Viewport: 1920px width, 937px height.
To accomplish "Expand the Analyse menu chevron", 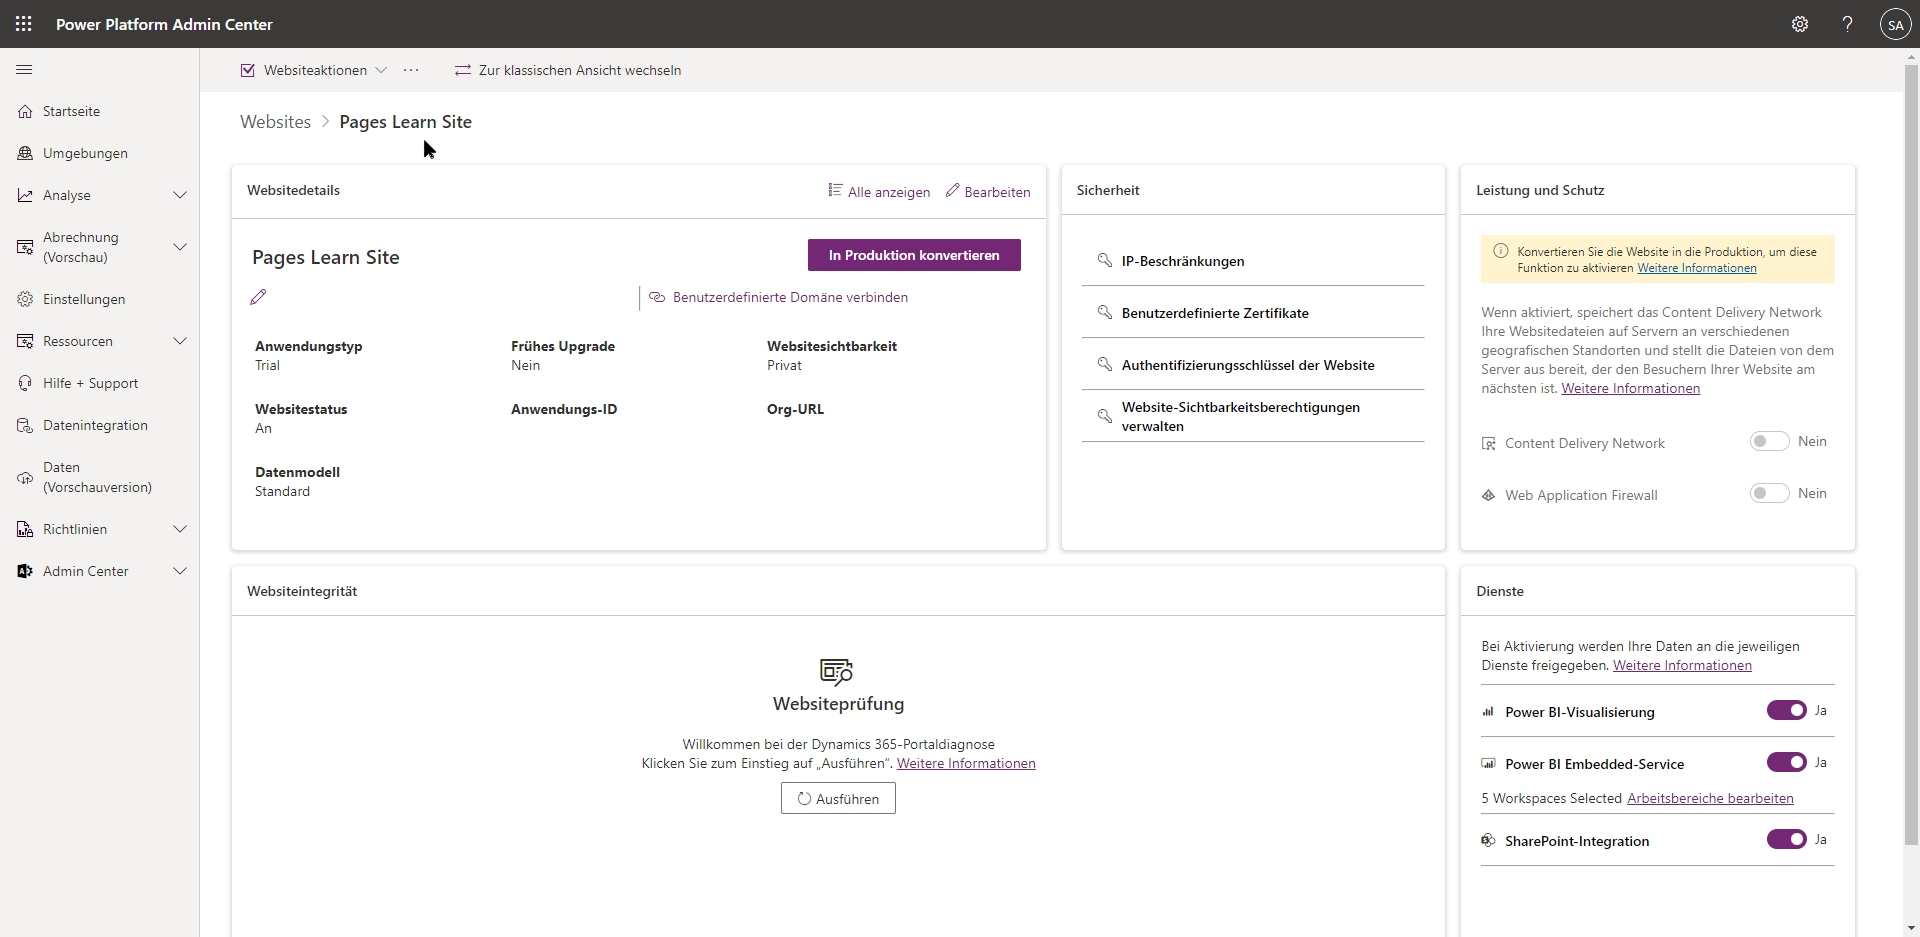I will (180, 195).
